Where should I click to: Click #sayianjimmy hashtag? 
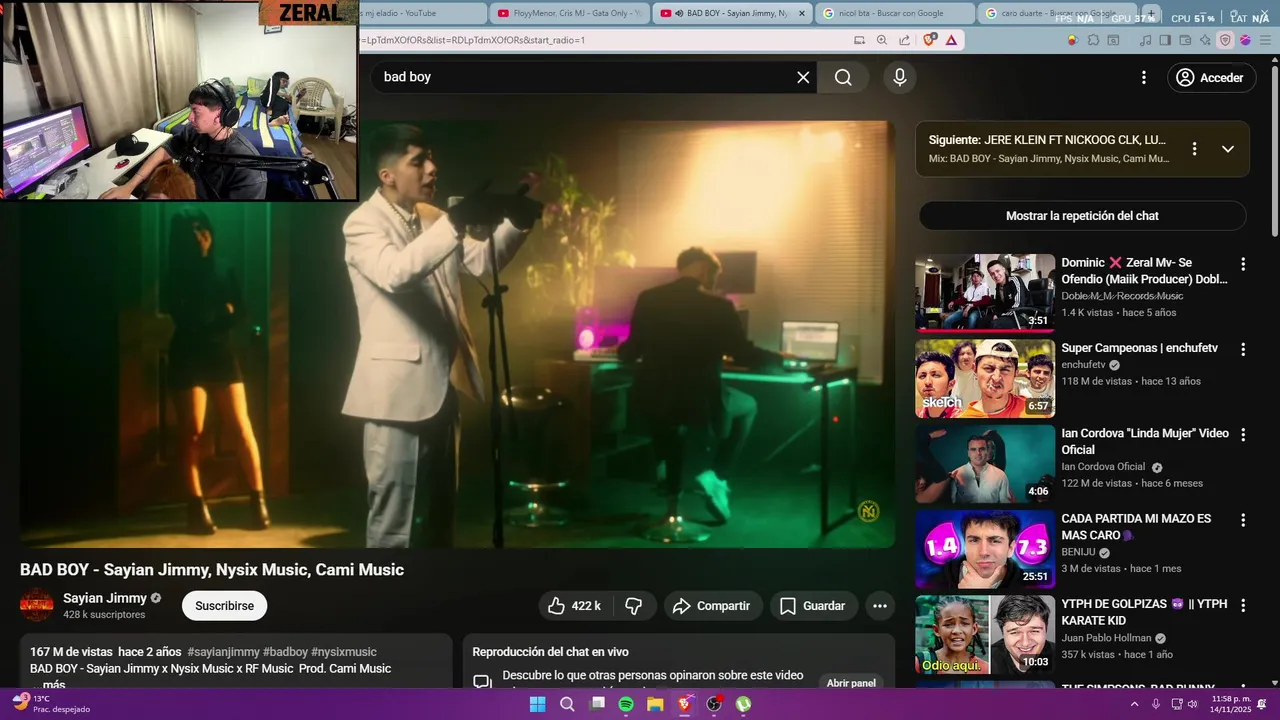click(223, 652)
